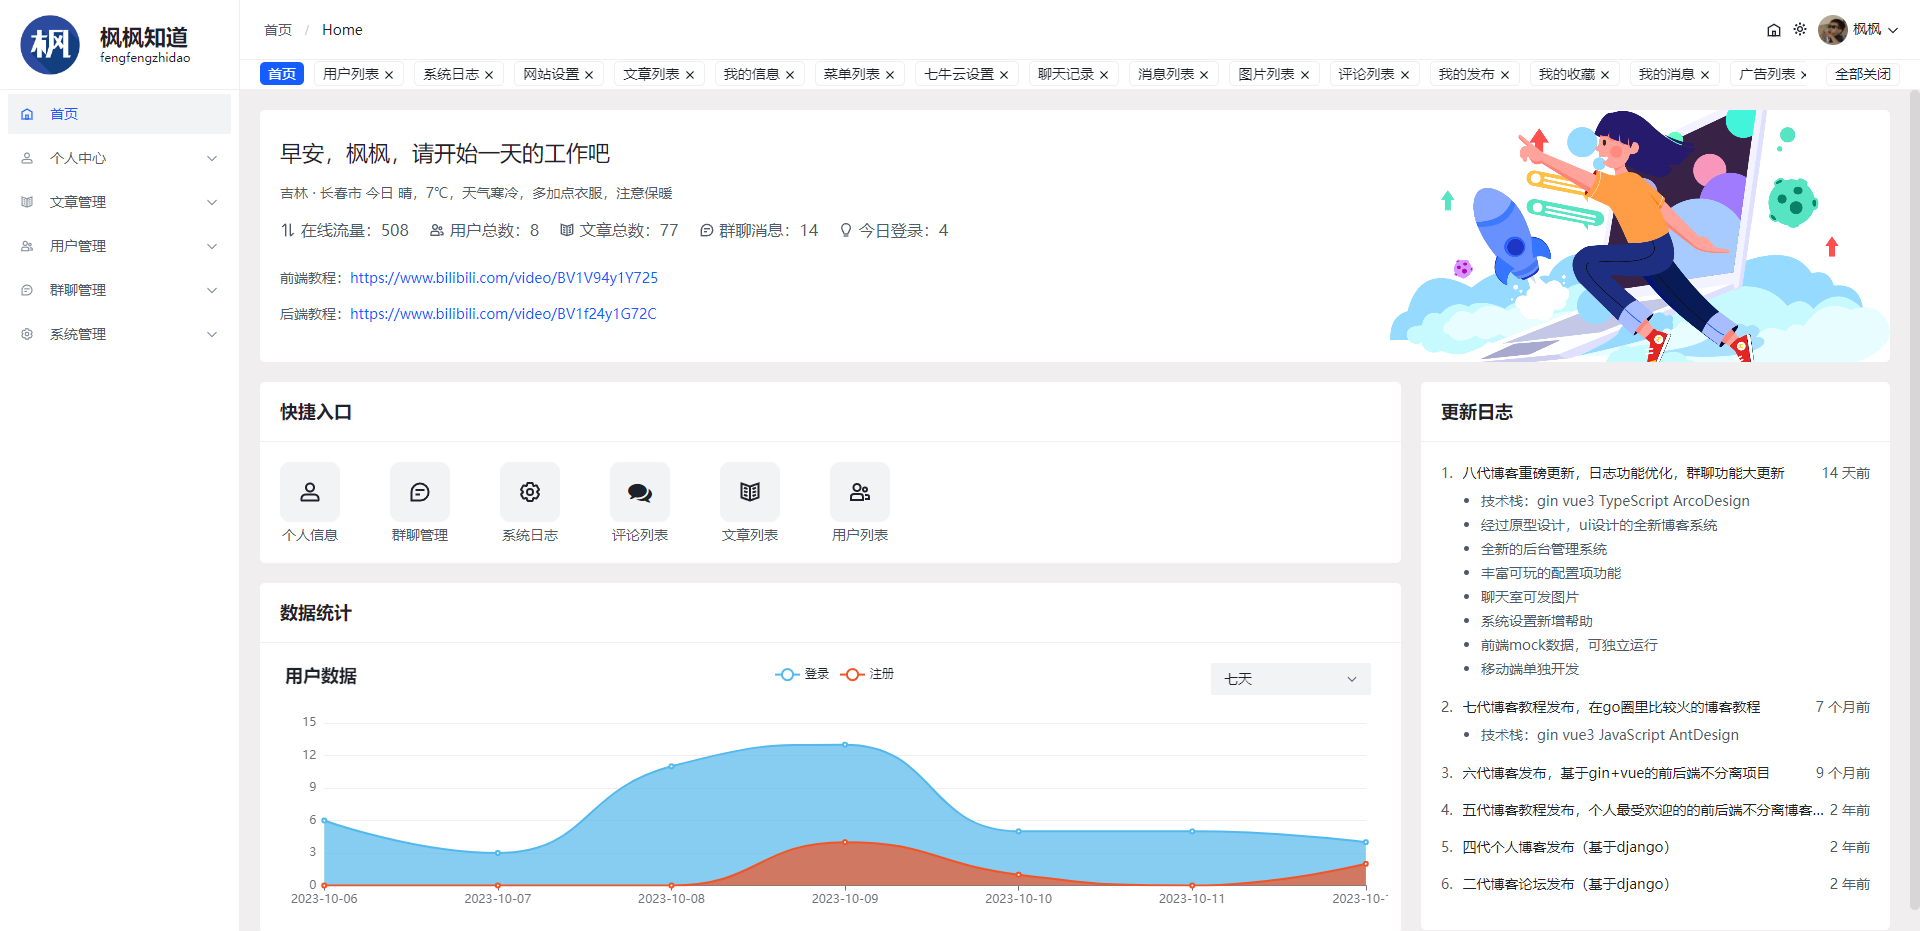
Task: Expand the 个人中心 sidebar menu
Action: (x=119, y=158)
